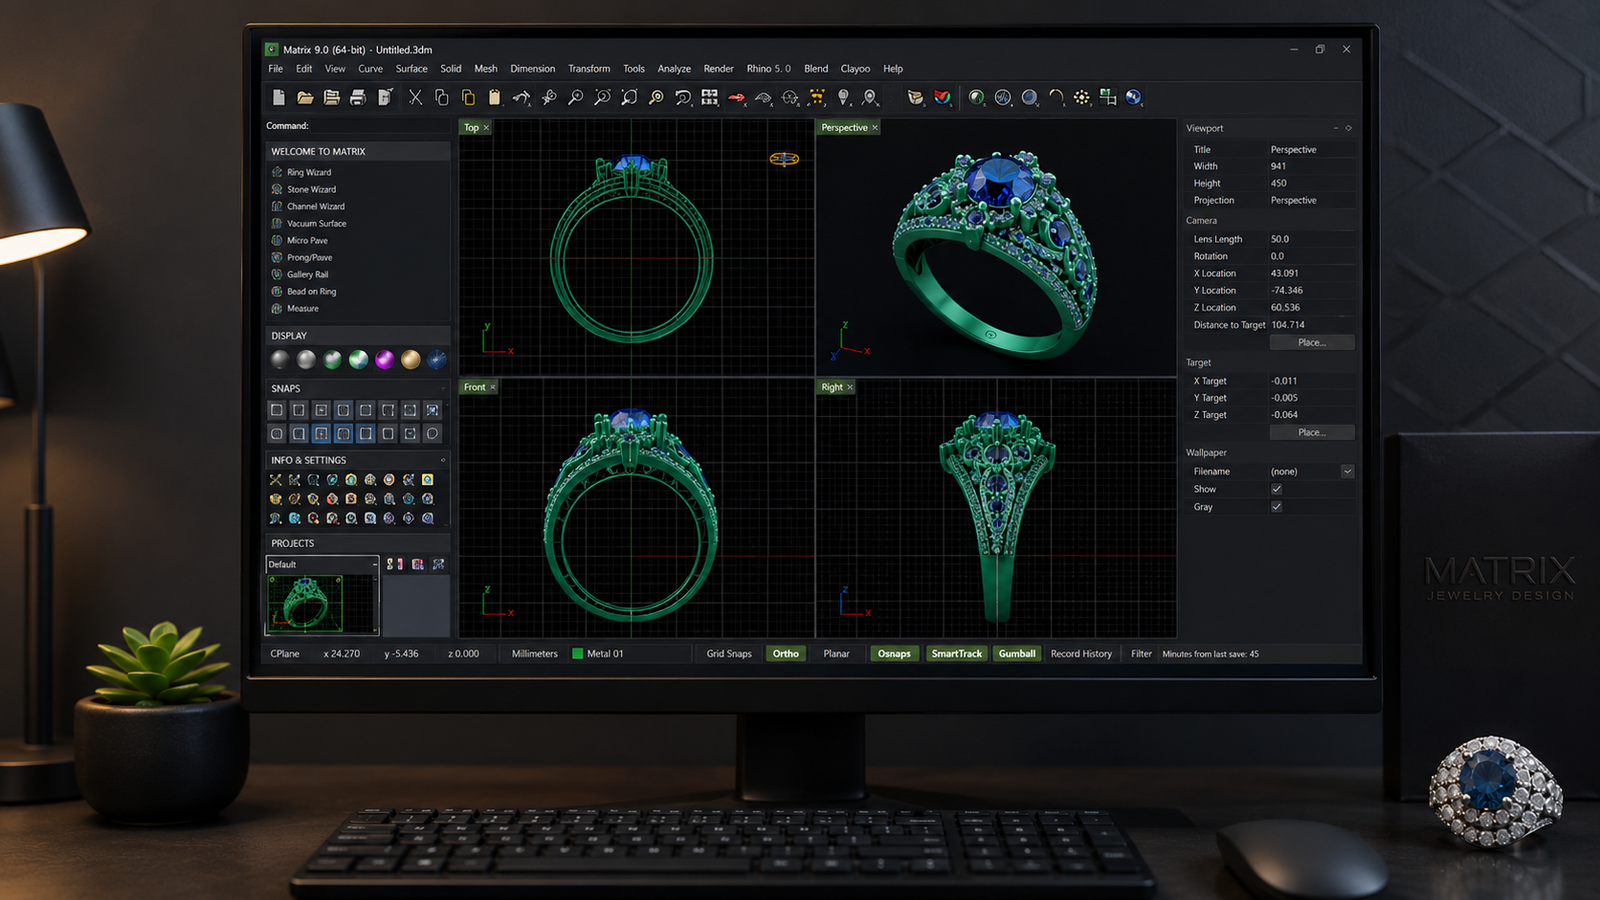Screen dimensions: 1600x900
Task: Launch the Ring Wizard
Action: [x=308, y=172]
